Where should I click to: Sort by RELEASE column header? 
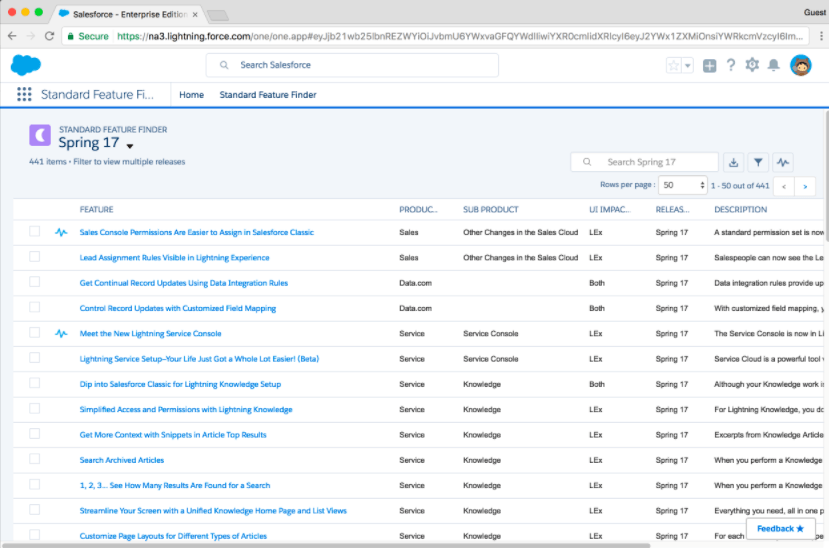pos(673,209)
